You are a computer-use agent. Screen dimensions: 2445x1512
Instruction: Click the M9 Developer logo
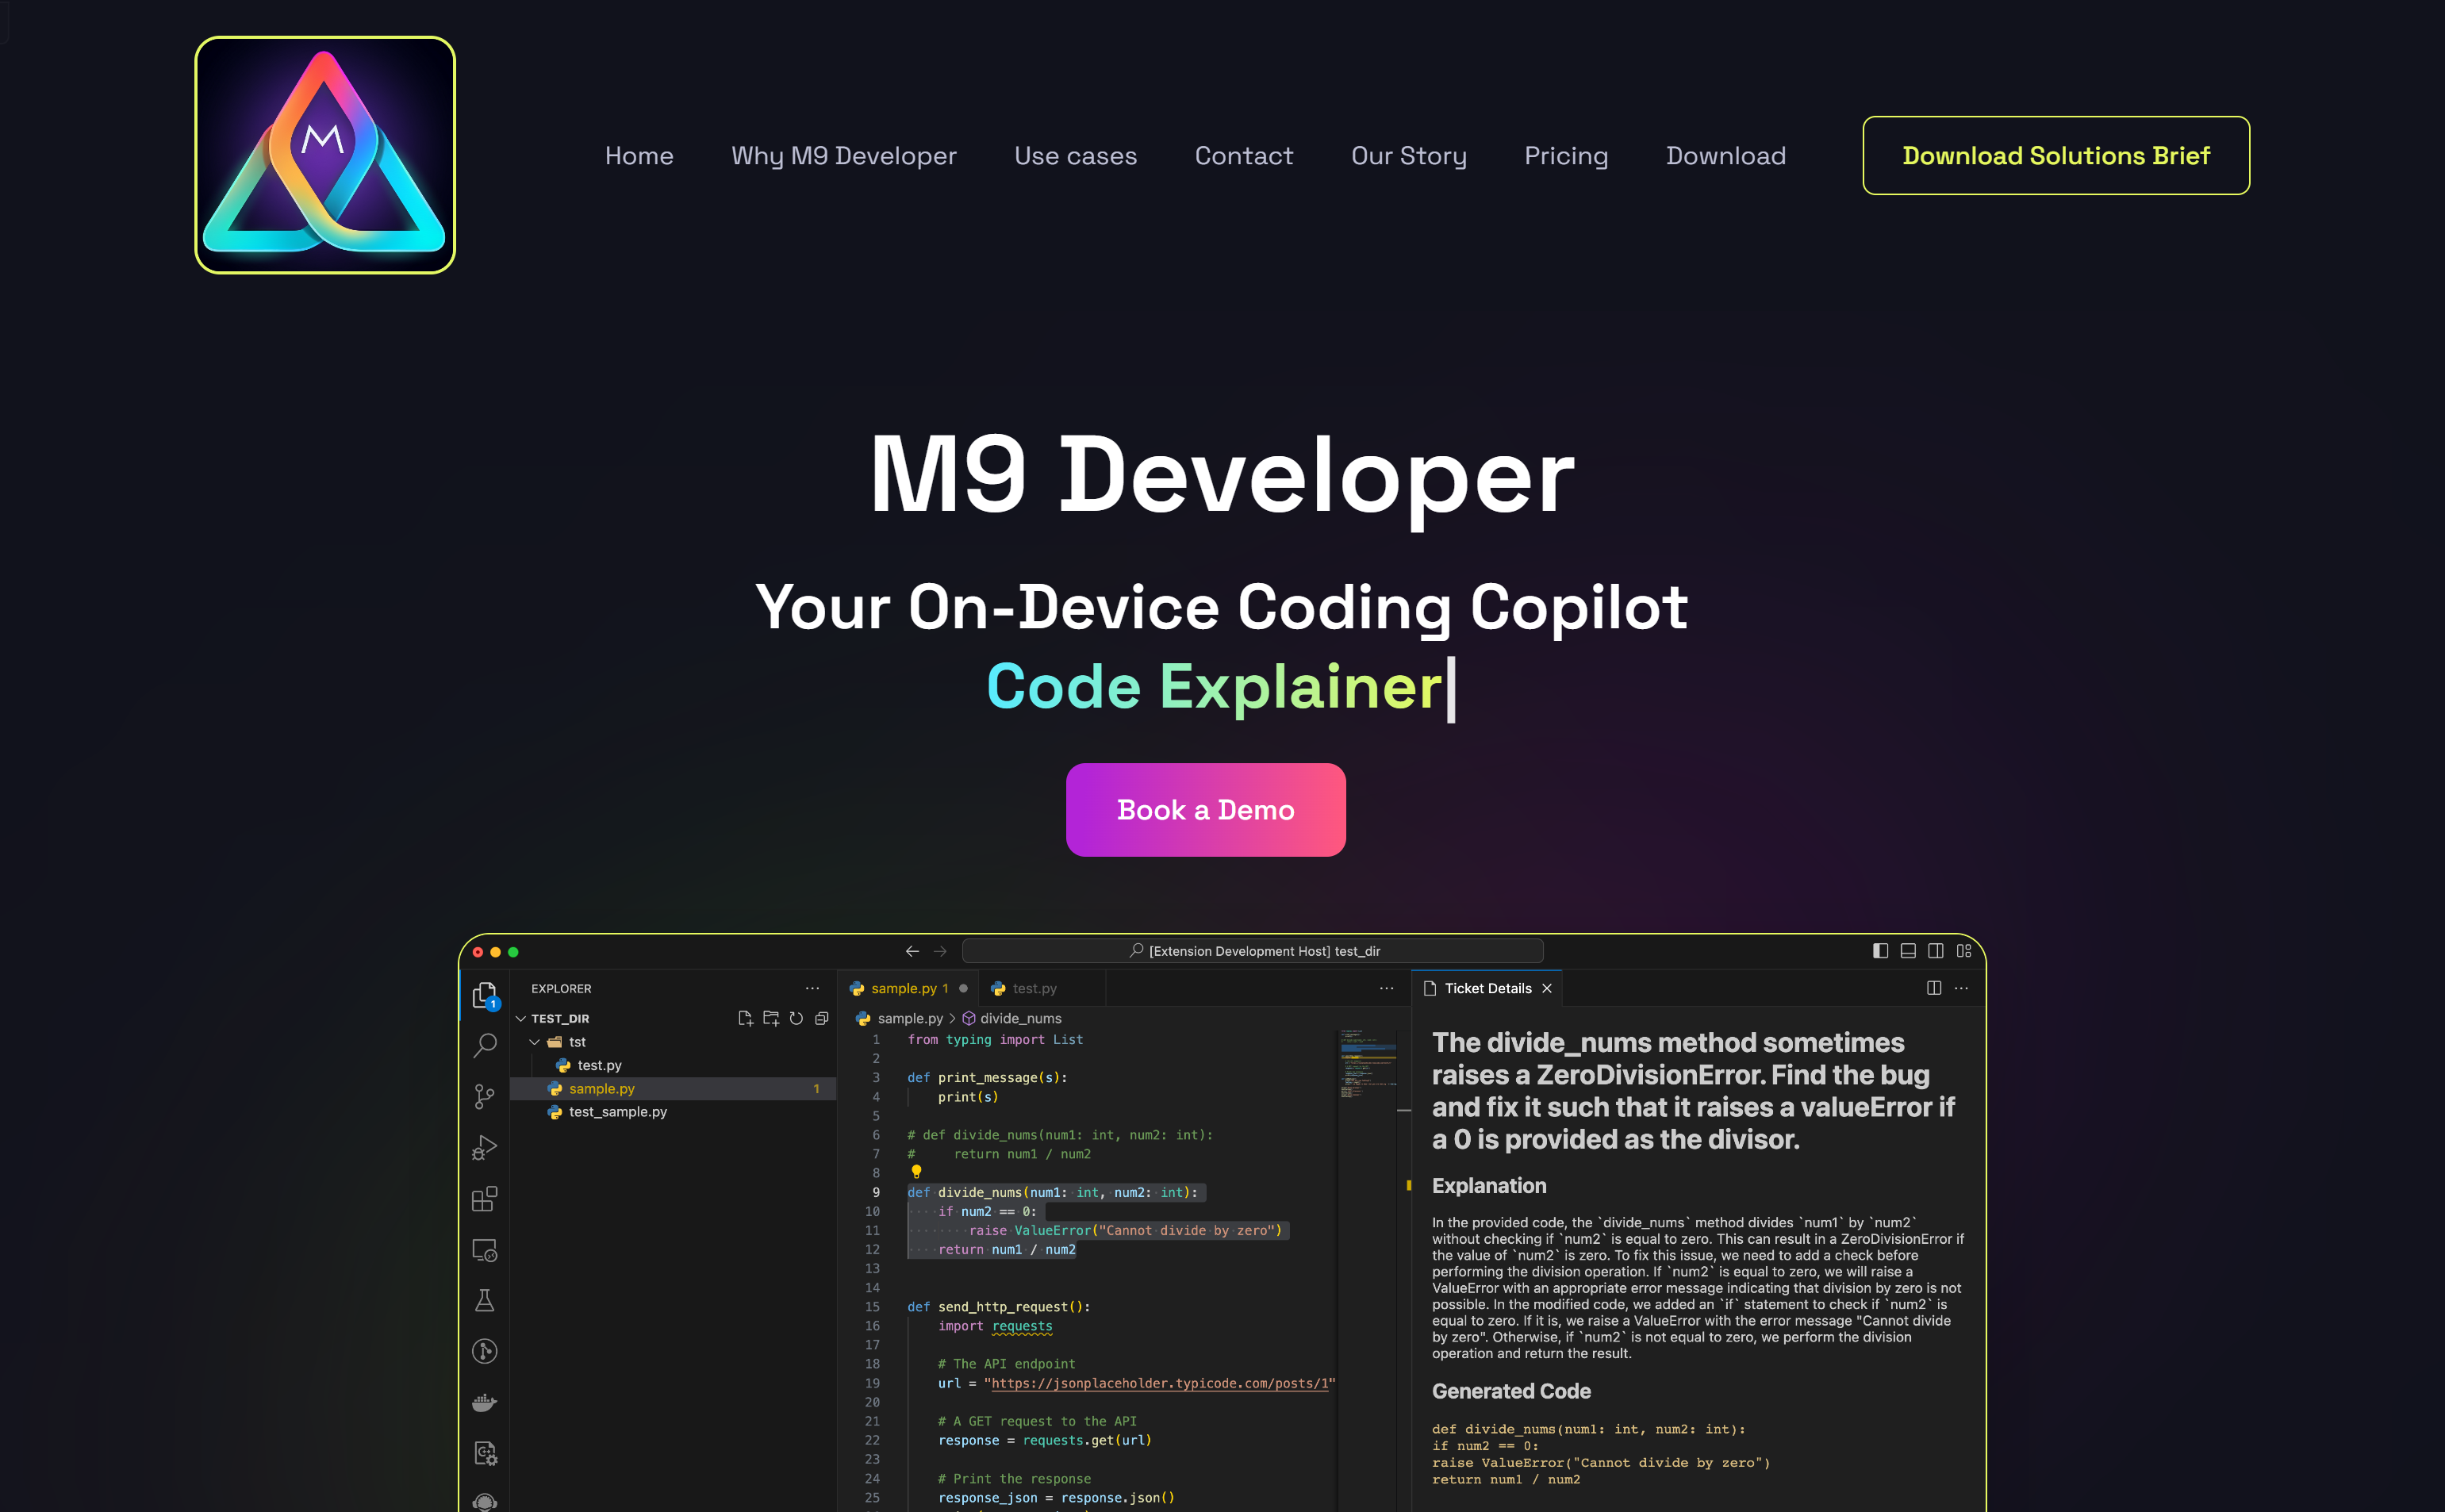click(325, 155)
